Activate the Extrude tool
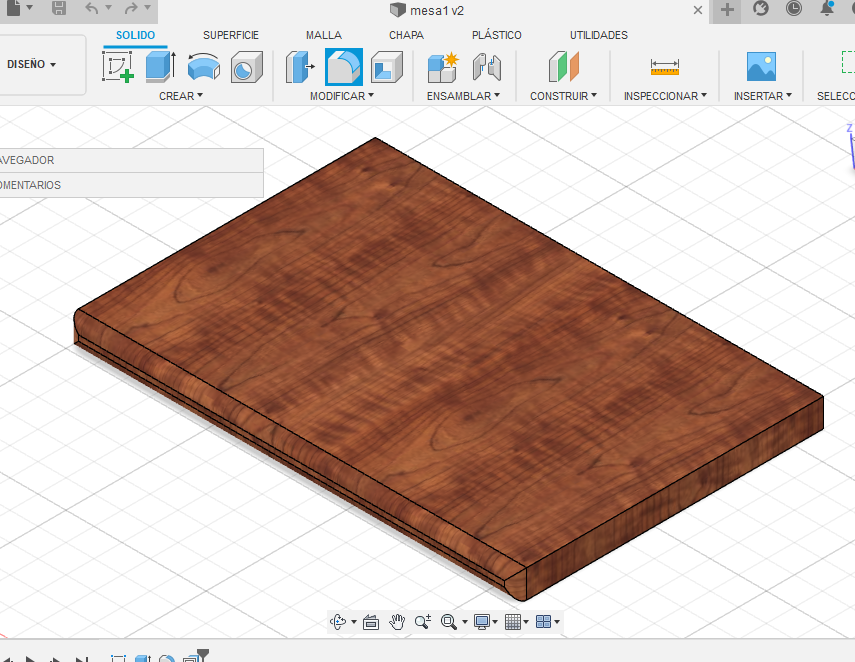 [x=160, y=67]
